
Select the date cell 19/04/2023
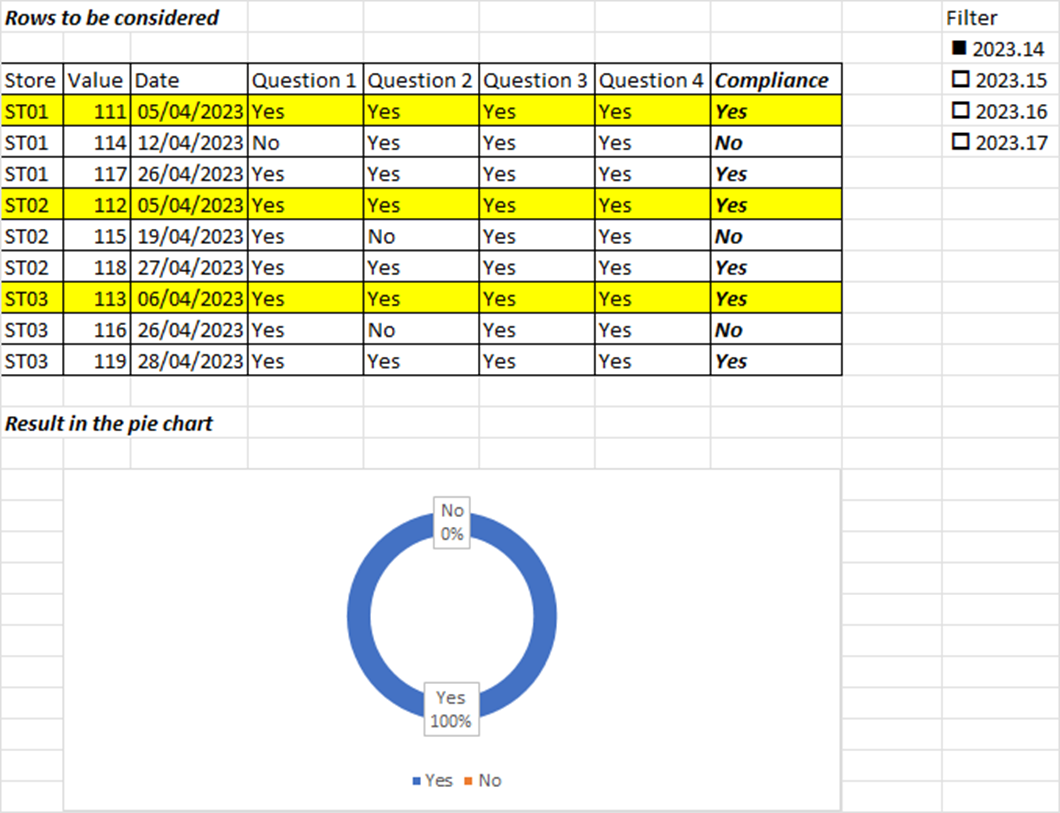[189, 236]
